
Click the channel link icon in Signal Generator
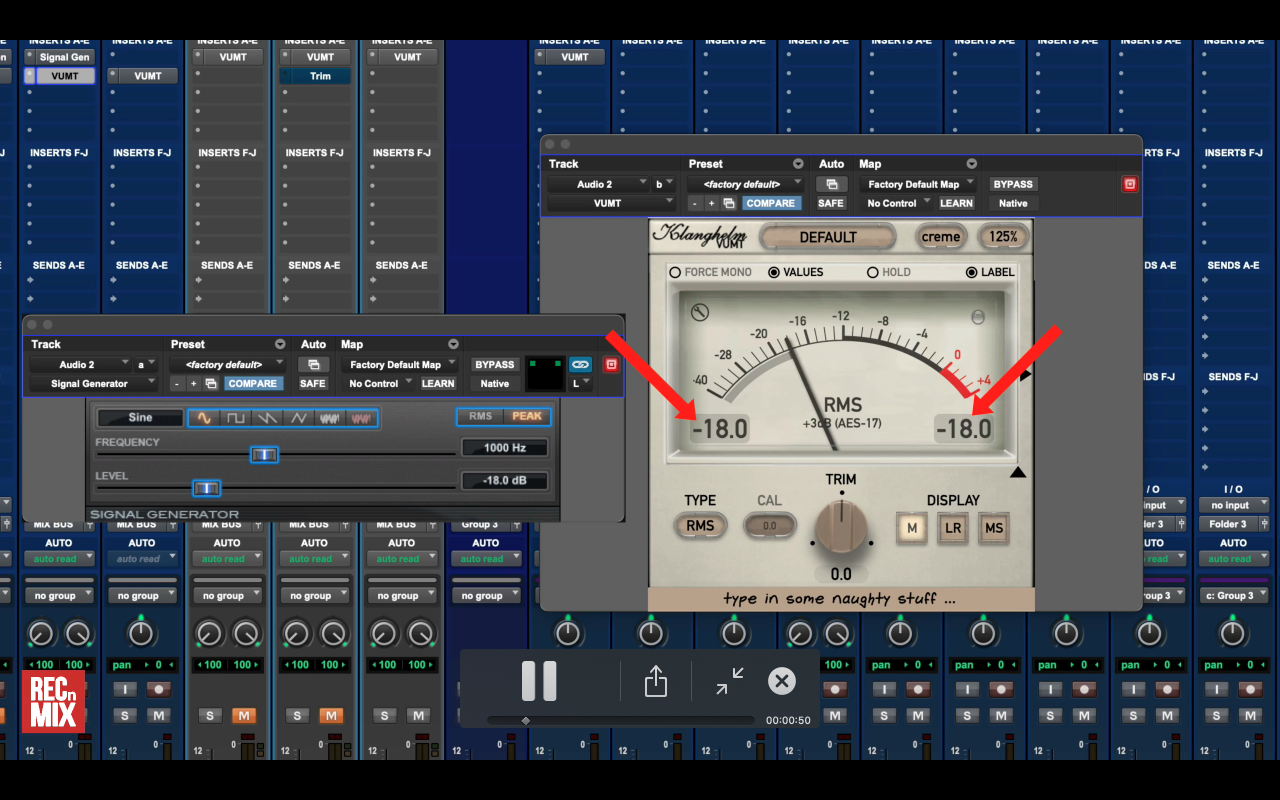(x=580, y=365)
